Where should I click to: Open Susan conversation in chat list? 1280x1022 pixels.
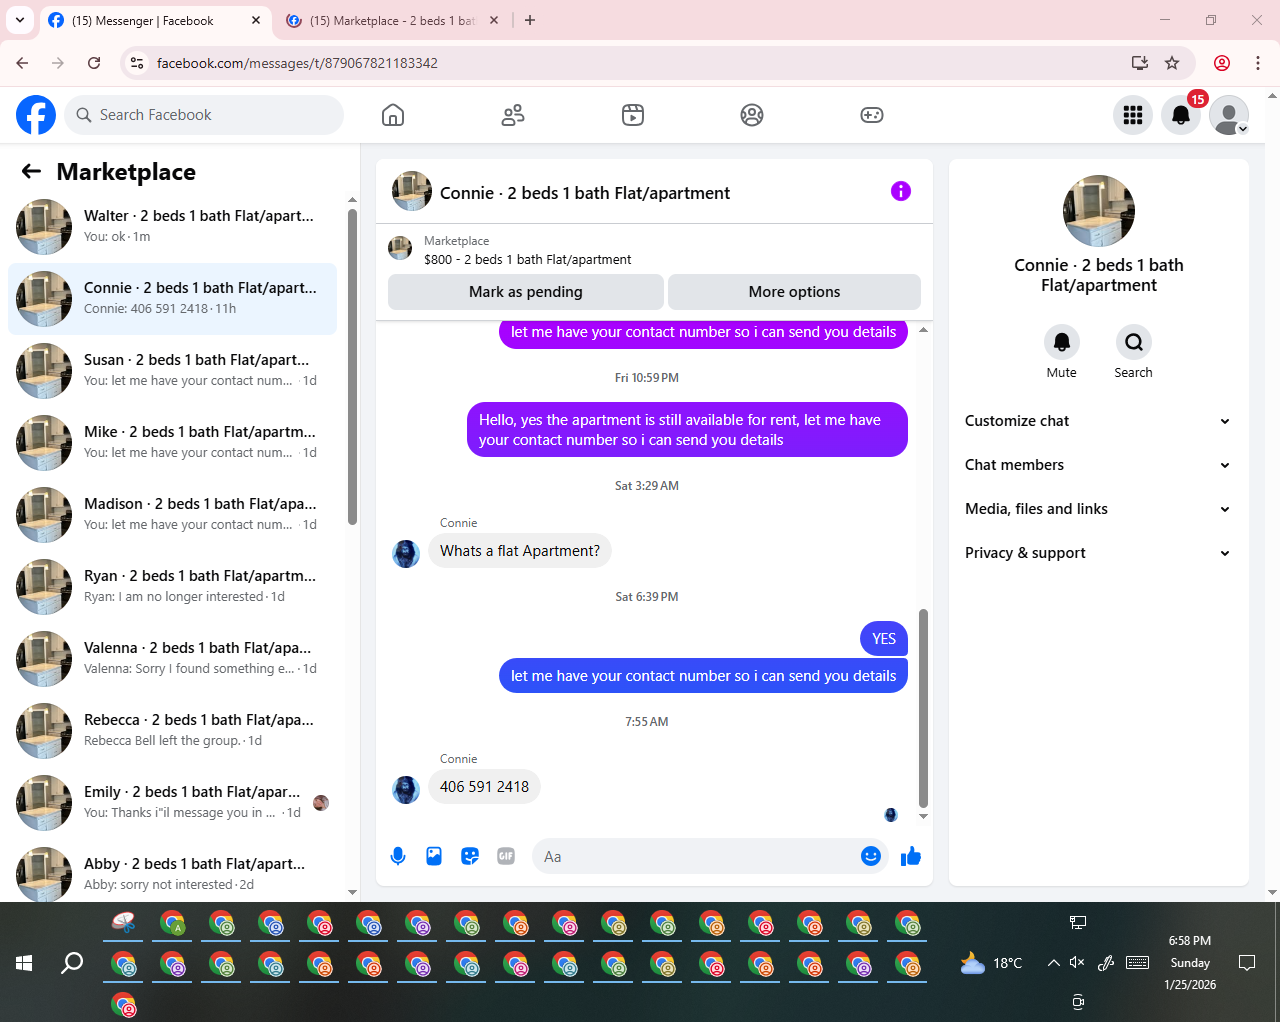(172, 371)
